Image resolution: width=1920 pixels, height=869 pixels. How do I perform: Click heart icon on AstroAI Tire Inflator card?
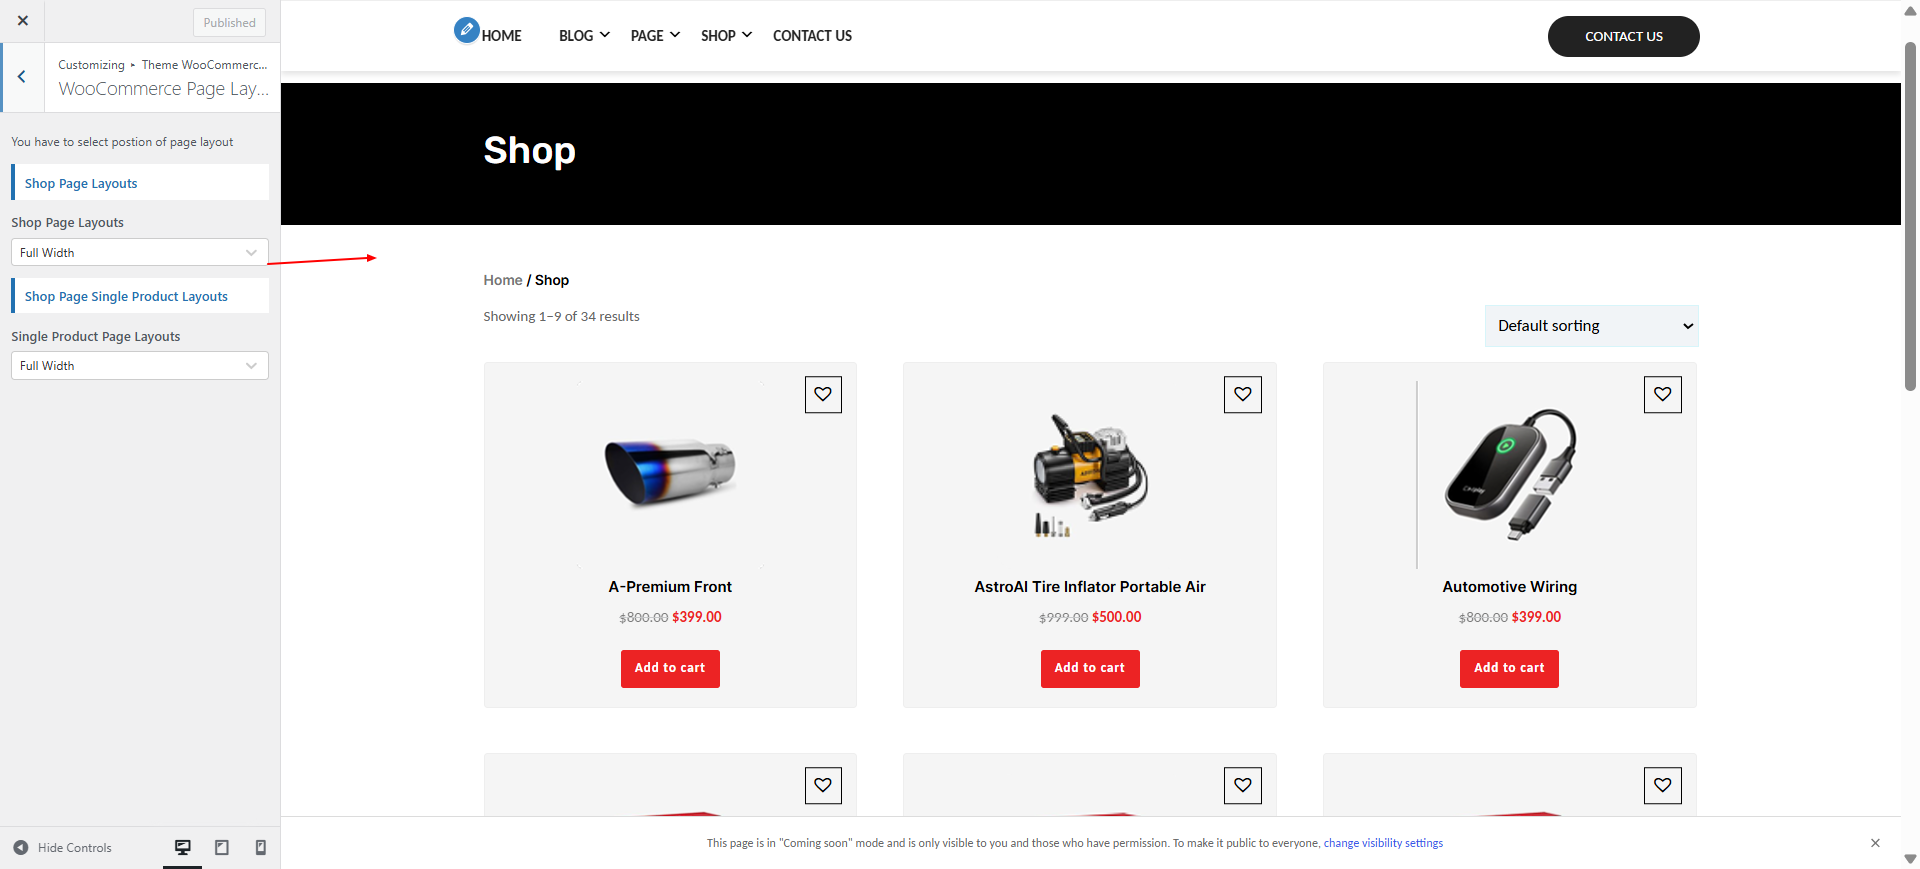point(1243,394)
